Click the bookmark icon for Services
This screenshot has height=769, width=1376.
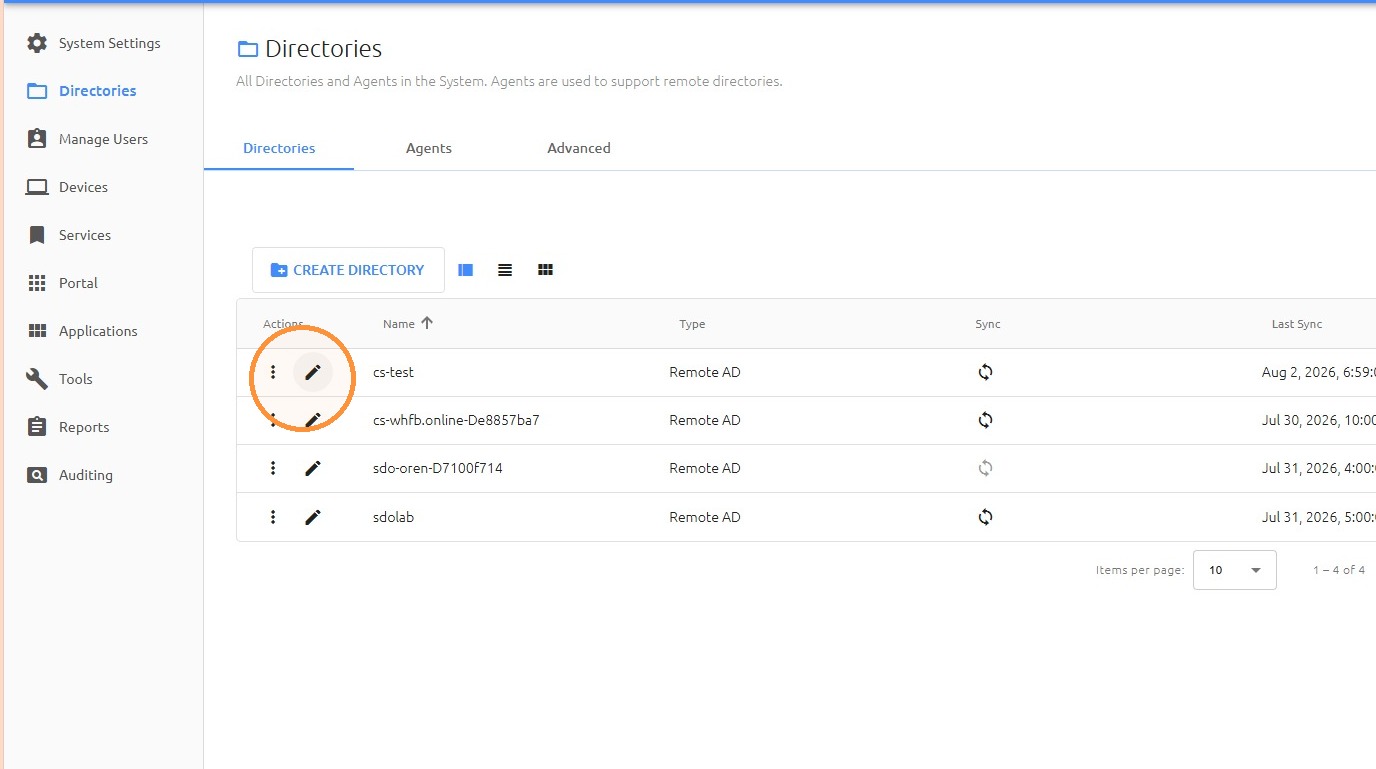tap(37, 235)
